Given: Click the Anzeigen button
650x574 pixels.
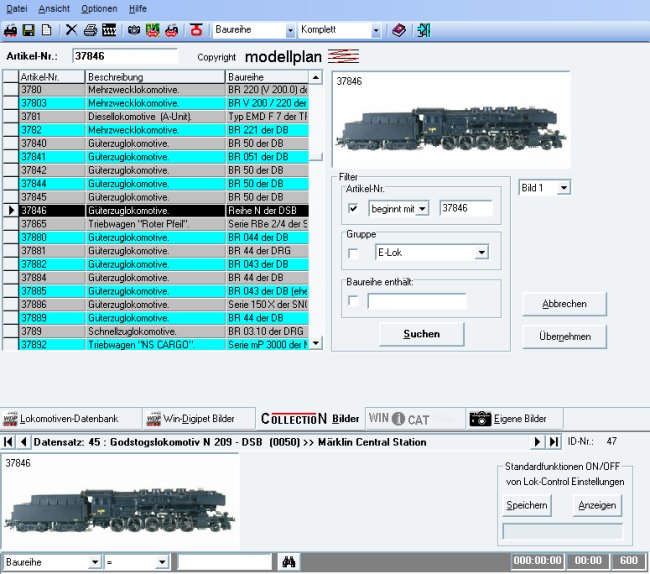Looking at the screenshot, I should (597, 505).
